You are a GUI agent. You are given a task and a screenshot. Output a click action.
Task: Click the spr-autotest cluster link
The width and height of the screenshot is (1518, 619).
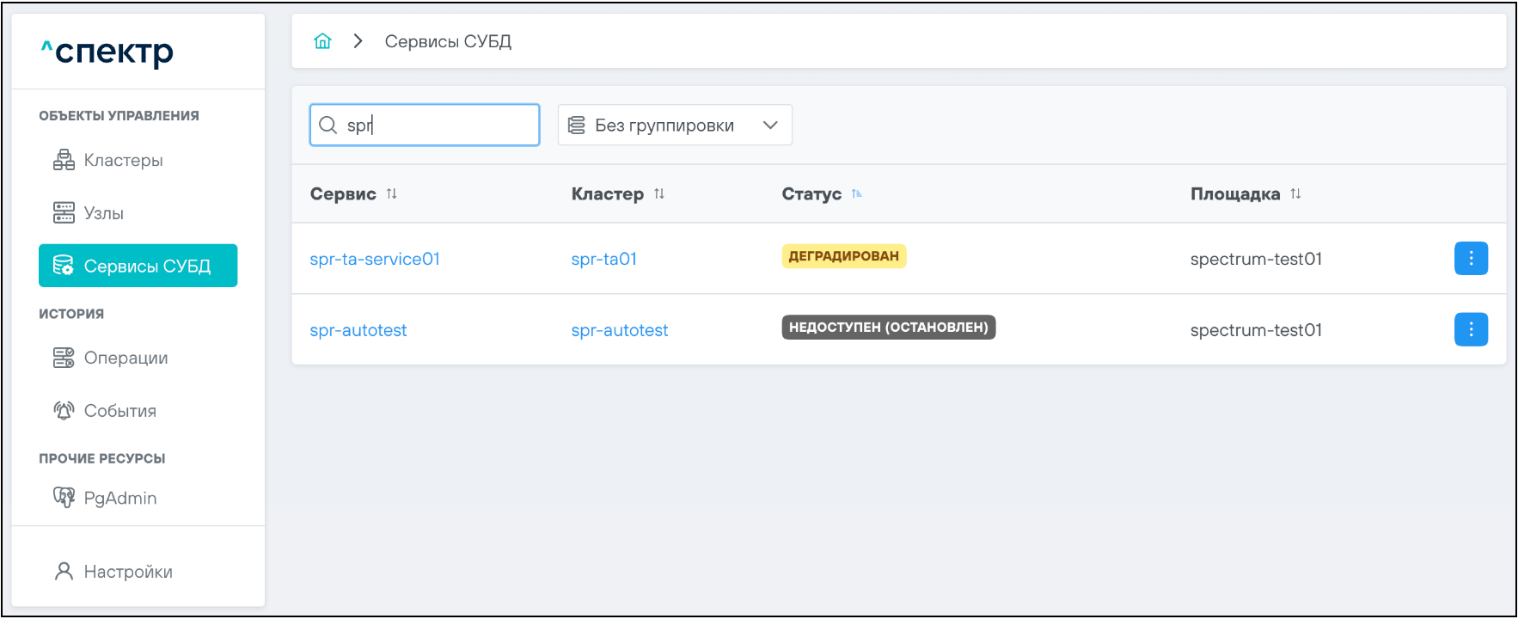(x=619, y=330)
